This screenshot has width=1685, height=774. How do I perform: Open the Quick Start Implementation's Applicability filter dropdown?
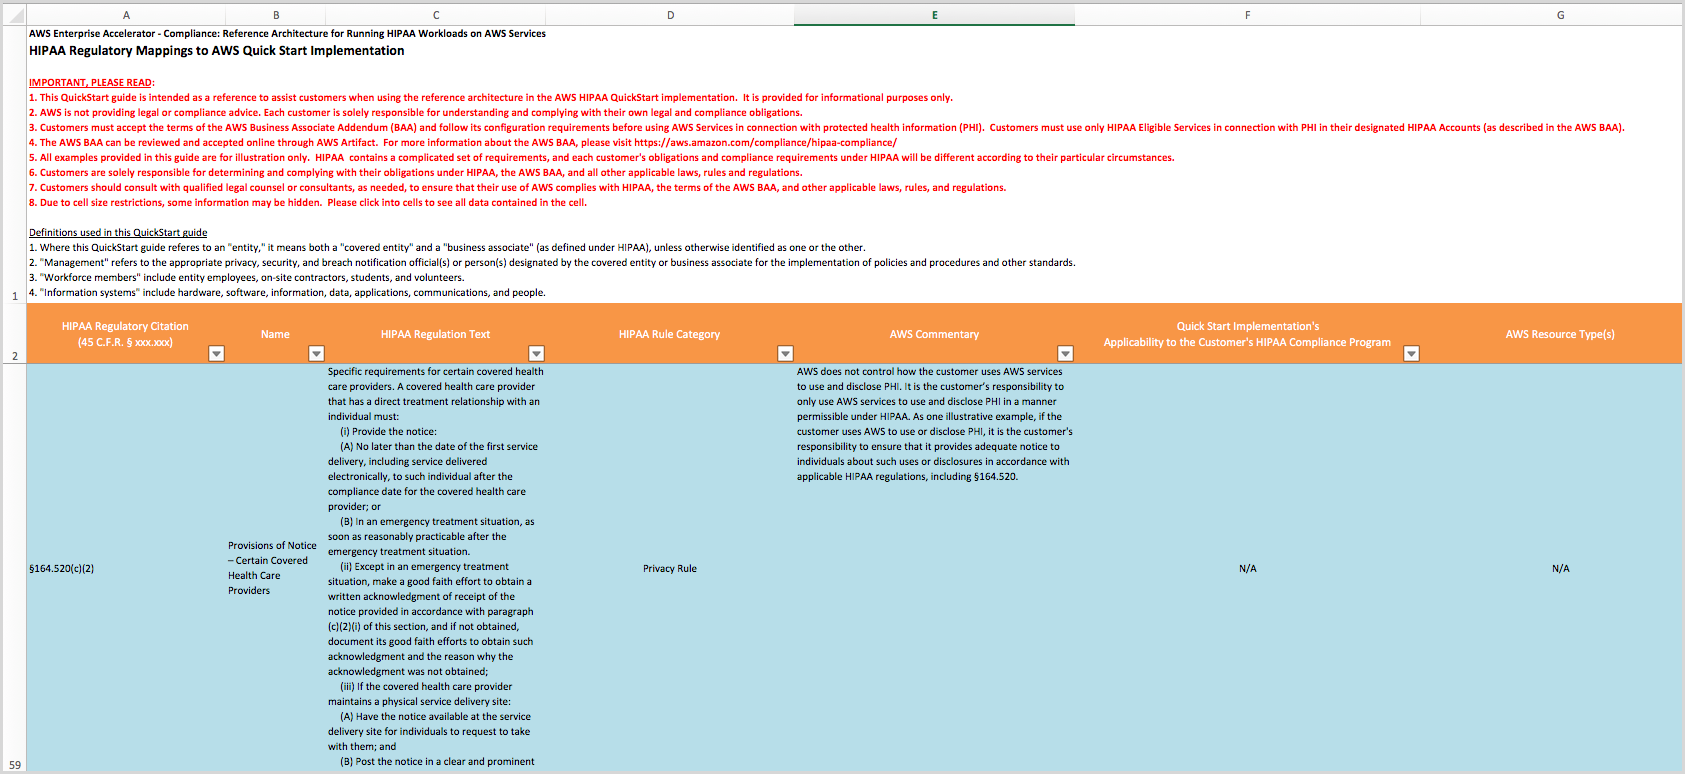pyautogui.click(x=1411, y=353)
